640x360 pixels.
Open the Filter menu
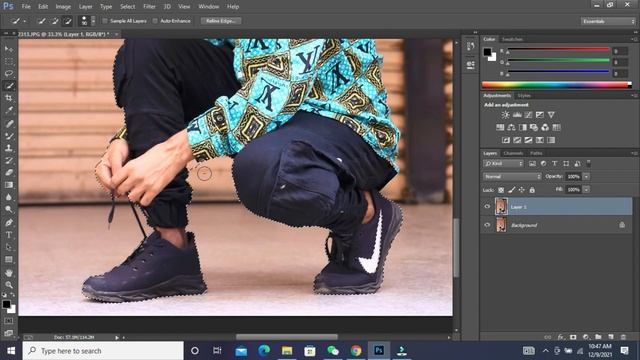pos(149,7)
